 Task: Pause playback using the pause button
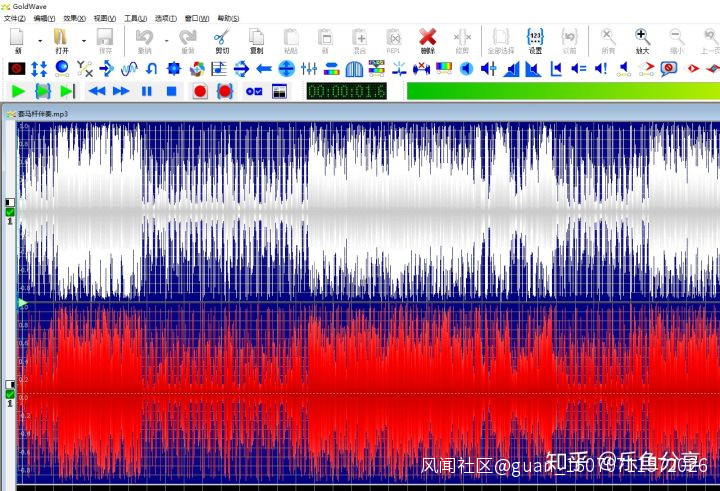pos(147,91)
